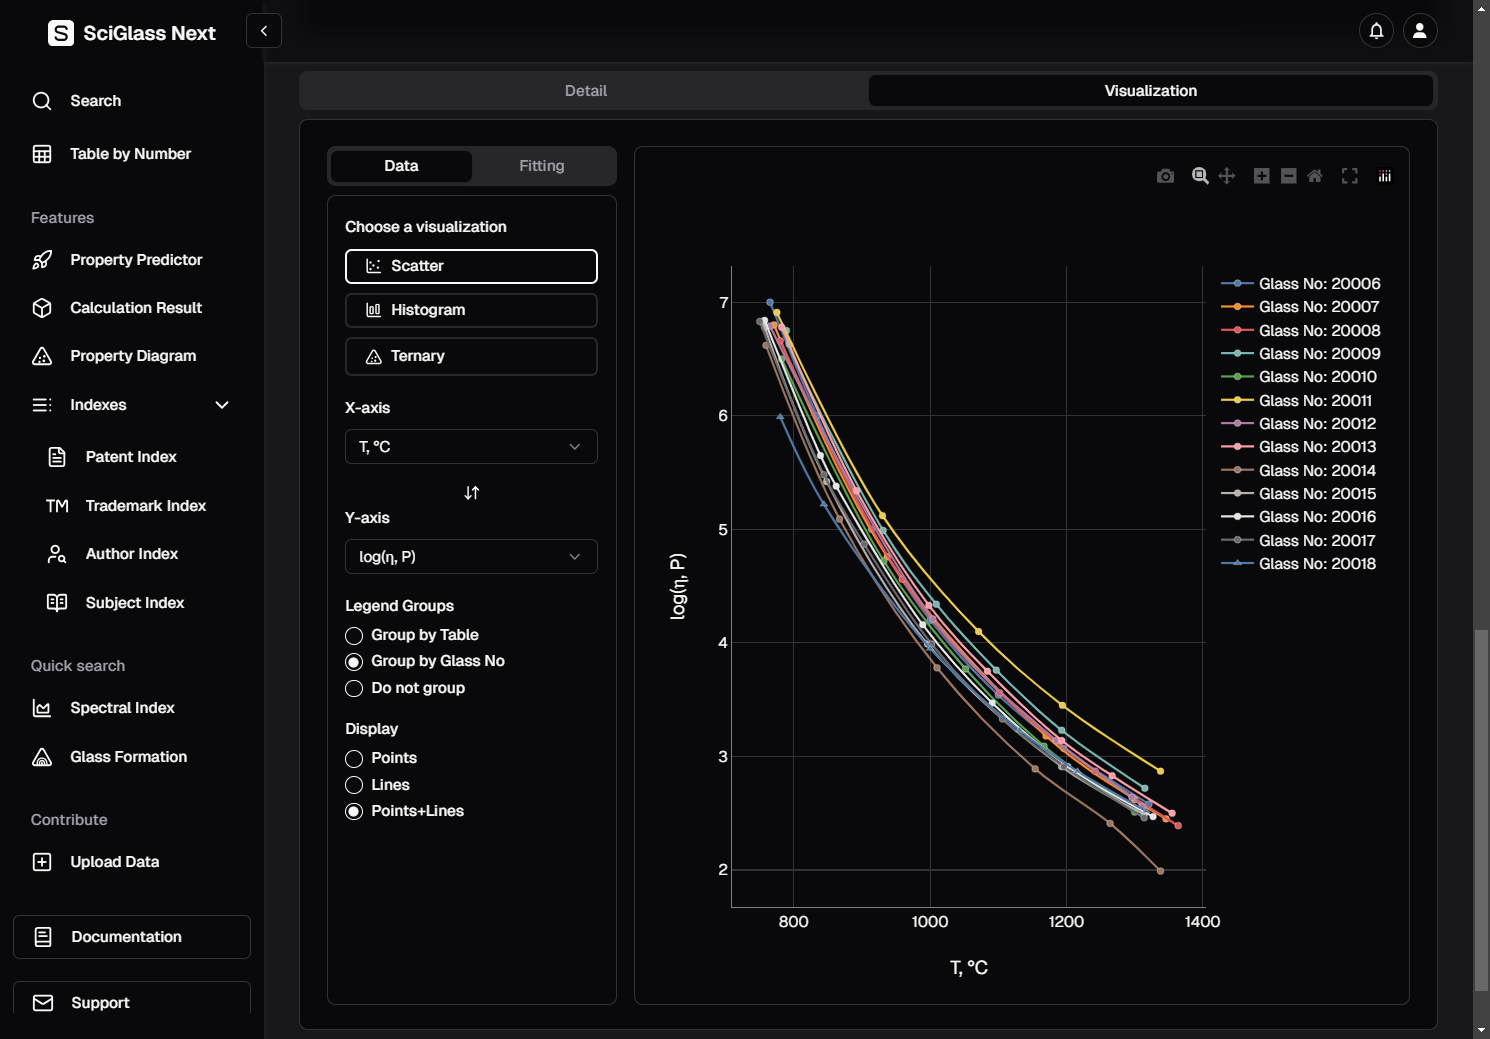Screen dimensions: 1490x1039
Task: Reset plot axes with home icon
Action: (1315, 176)
